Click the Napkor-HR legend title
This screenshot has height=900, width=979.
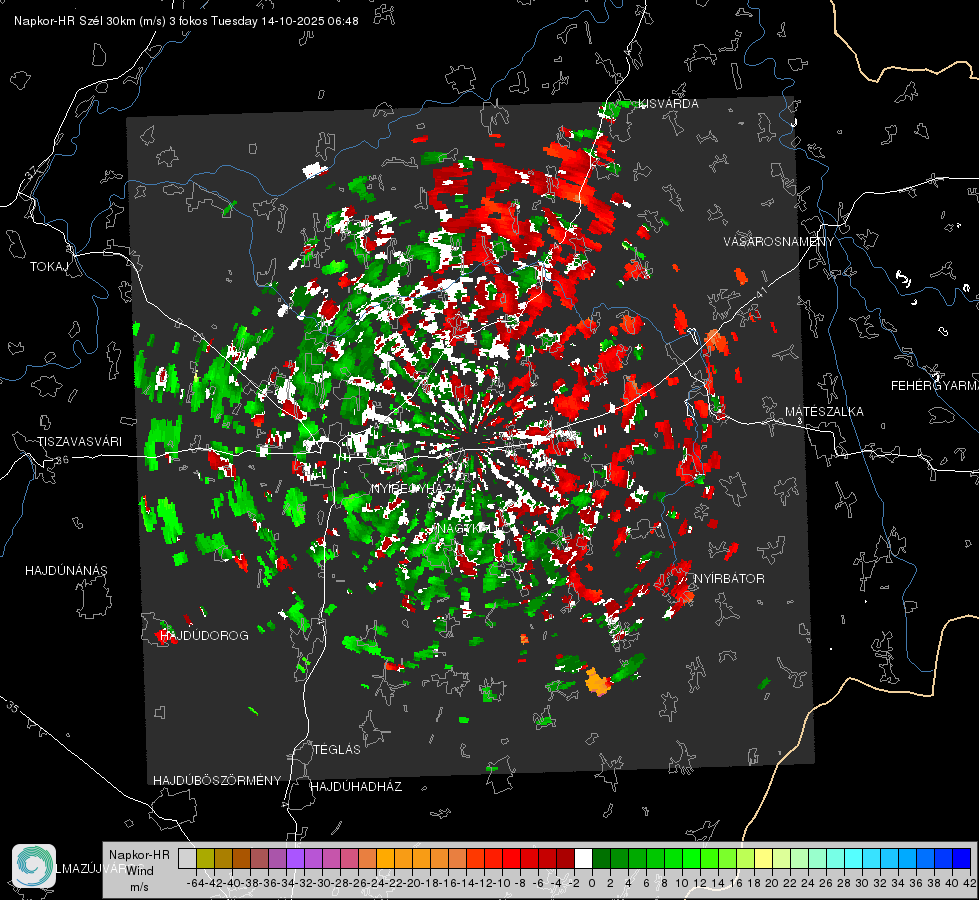point(139,854)
